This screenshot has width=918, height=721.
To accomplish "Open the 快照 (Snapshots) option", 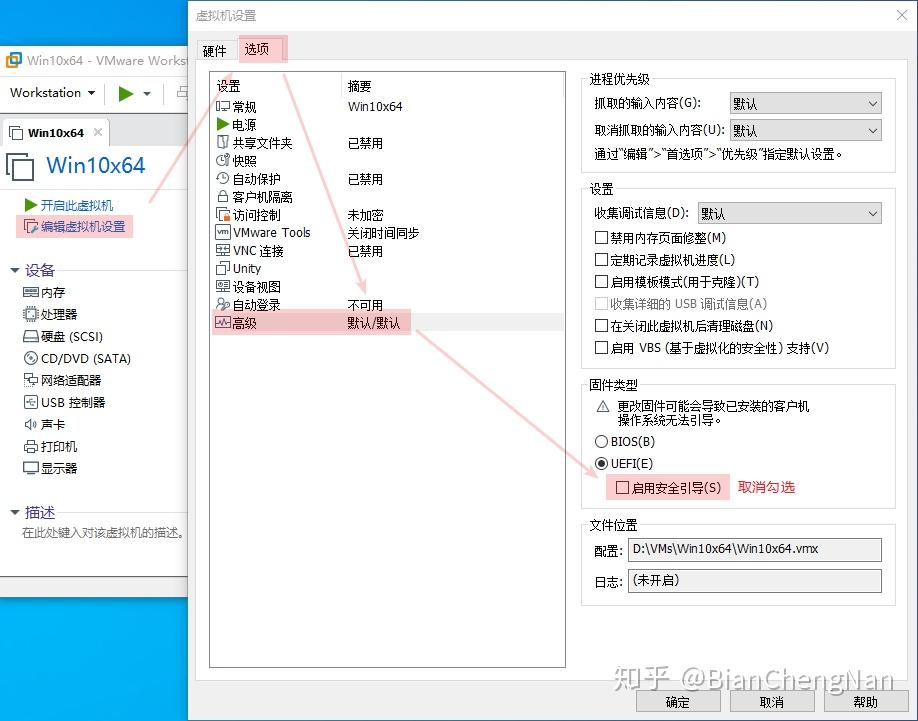I will point(243,160).
